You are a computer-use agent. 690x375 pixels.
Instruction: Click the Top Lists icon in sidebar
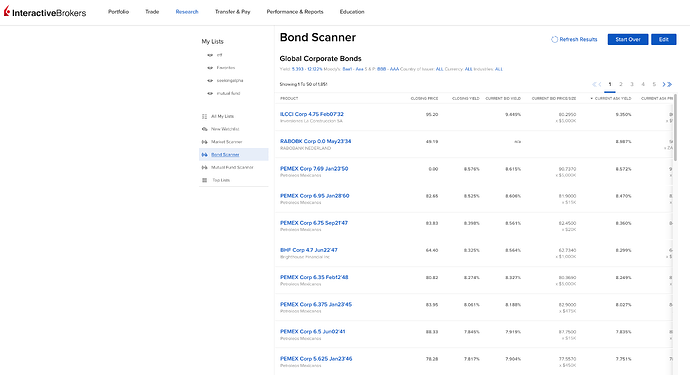click(x=204, y=180)
